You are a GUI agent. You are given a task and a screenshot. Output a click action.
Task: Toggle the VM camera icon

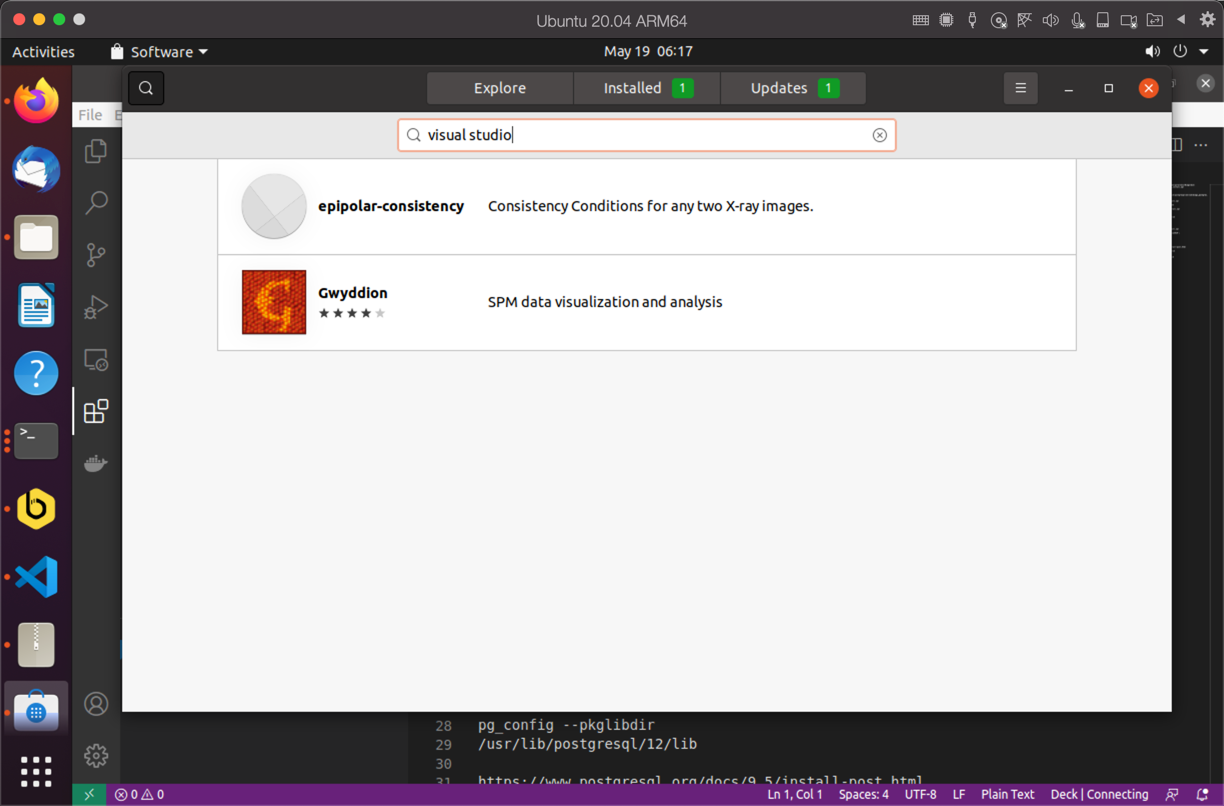[1128, 20]
